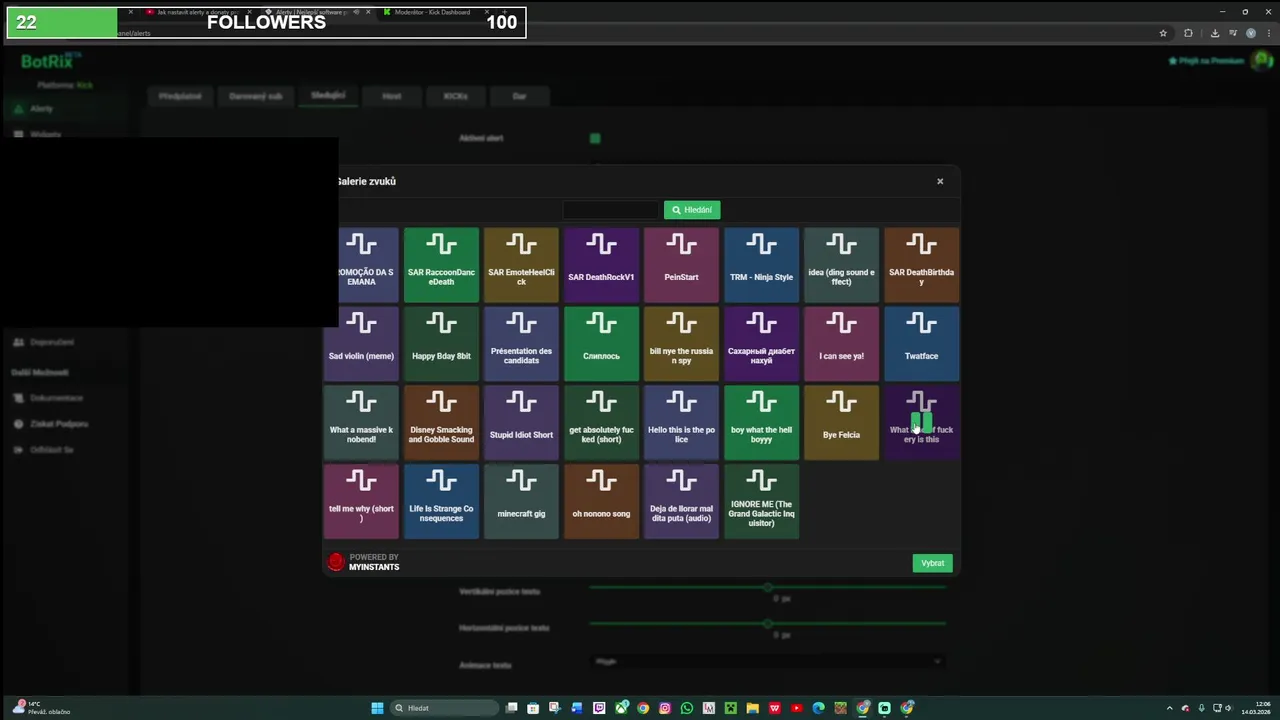This screenshot has width=1280, height=720.
Task: Open Dokumentace in the BotRix sidebar
Action: click(55, 398)
